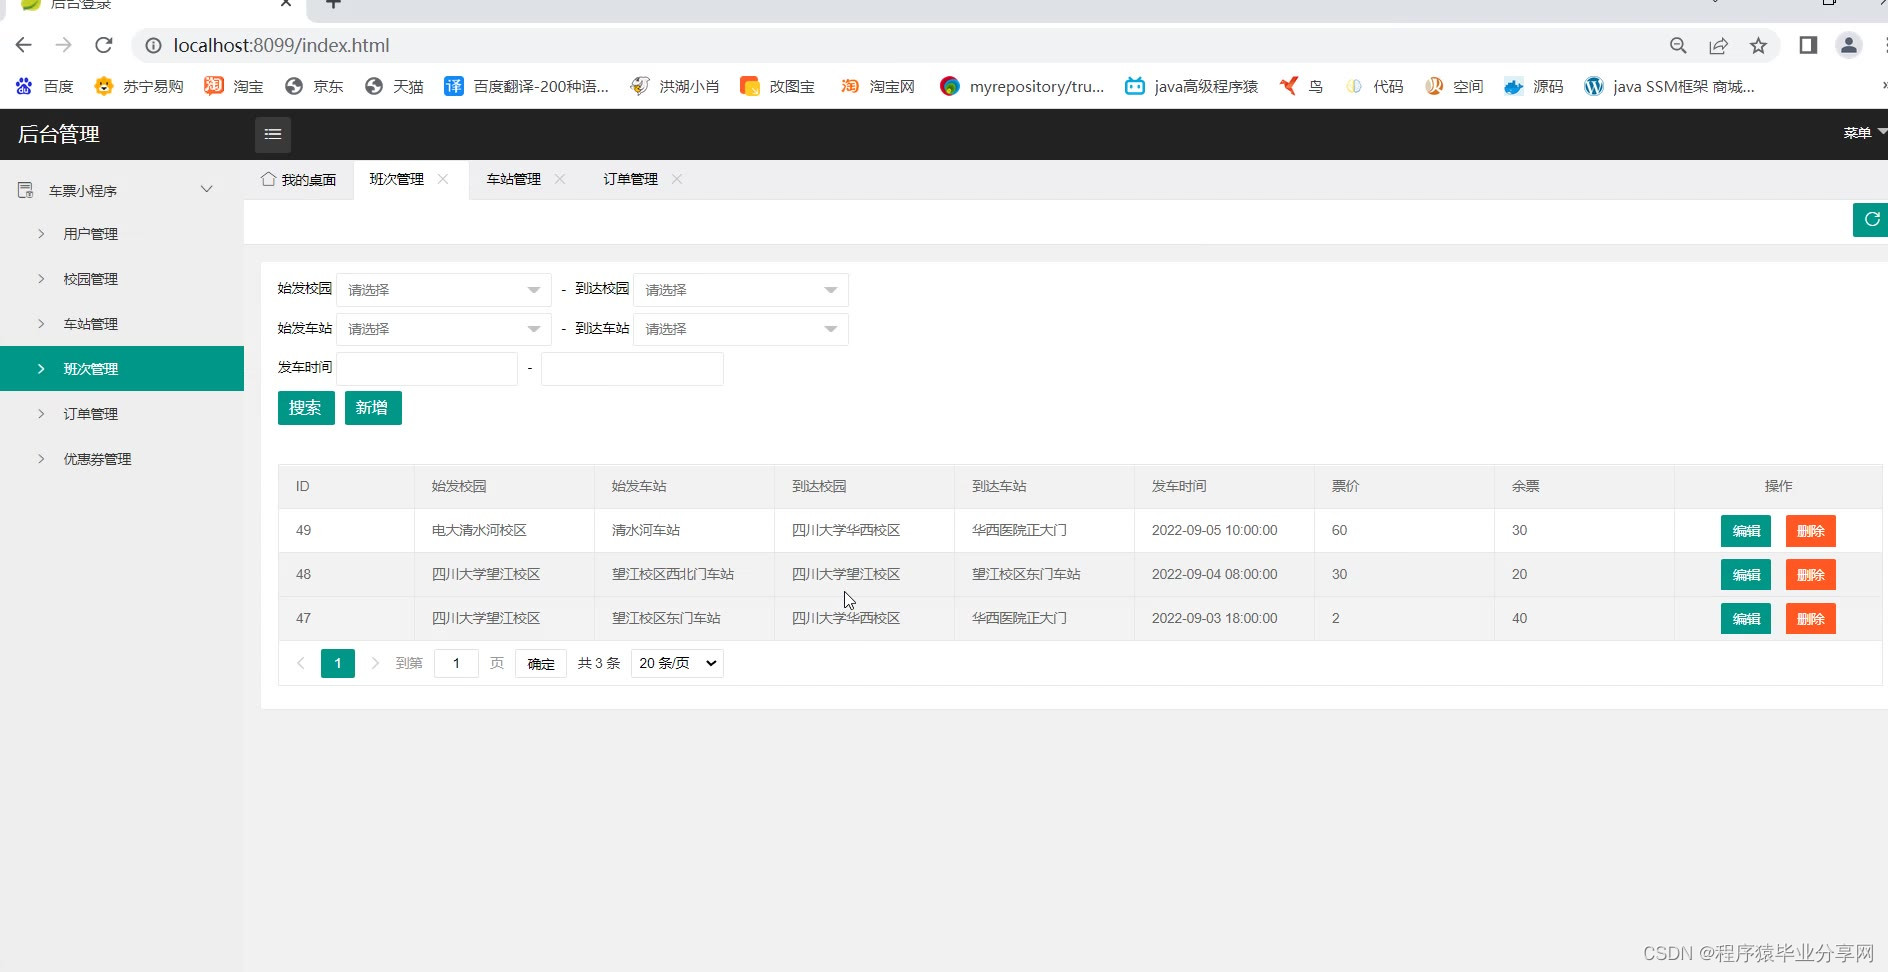Close the 订单管理 tab
This screenshot has width=1888, height=972.
[677, 179]
